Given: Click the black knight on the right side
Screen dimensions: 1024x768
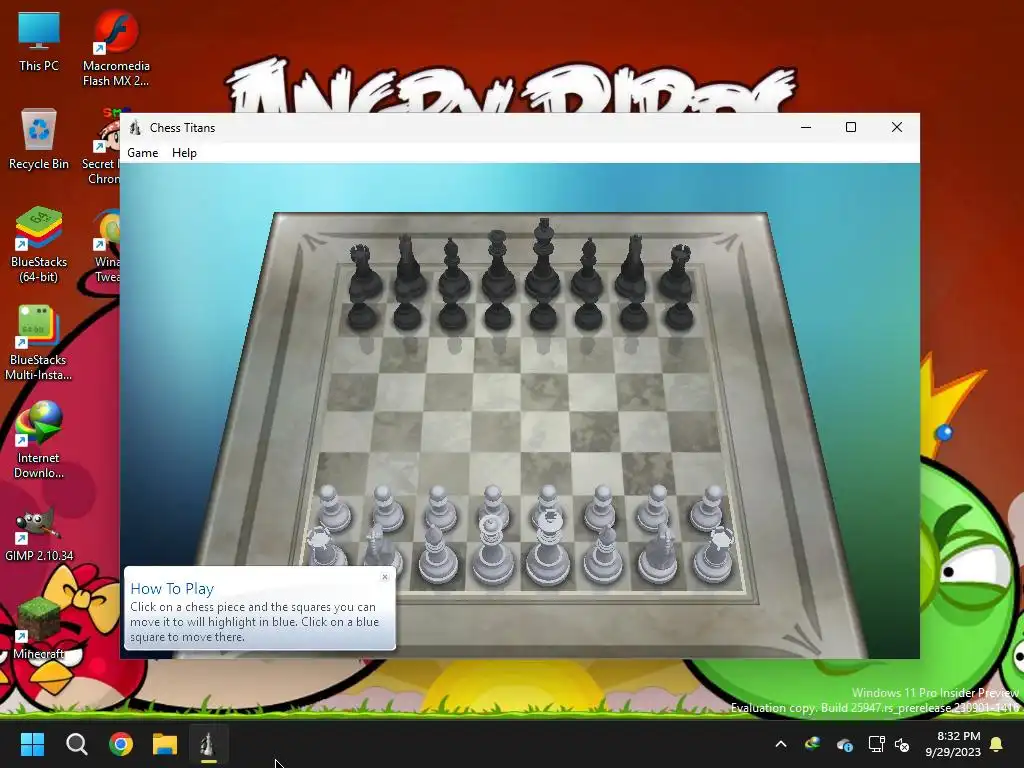Looking at the screenshot, I should tap(632, 268).
